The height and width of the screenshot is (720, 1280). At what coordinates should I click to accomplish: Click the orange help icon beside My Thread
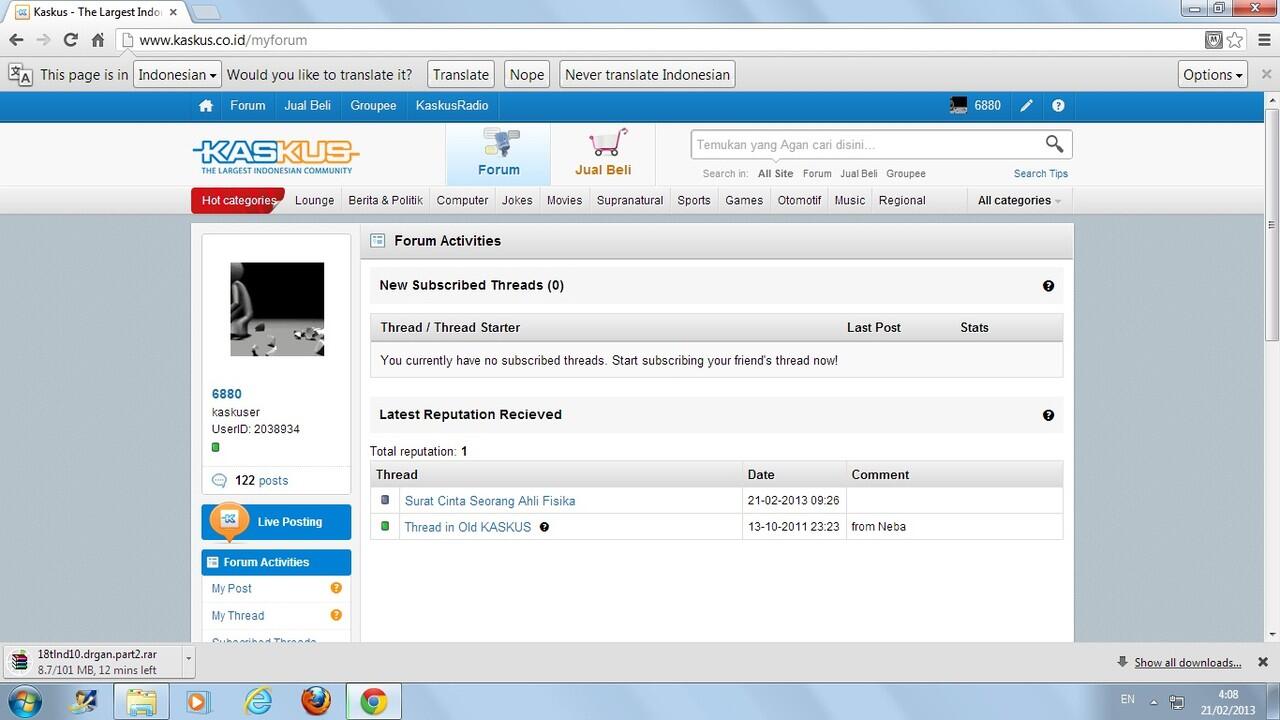[336, 615]
